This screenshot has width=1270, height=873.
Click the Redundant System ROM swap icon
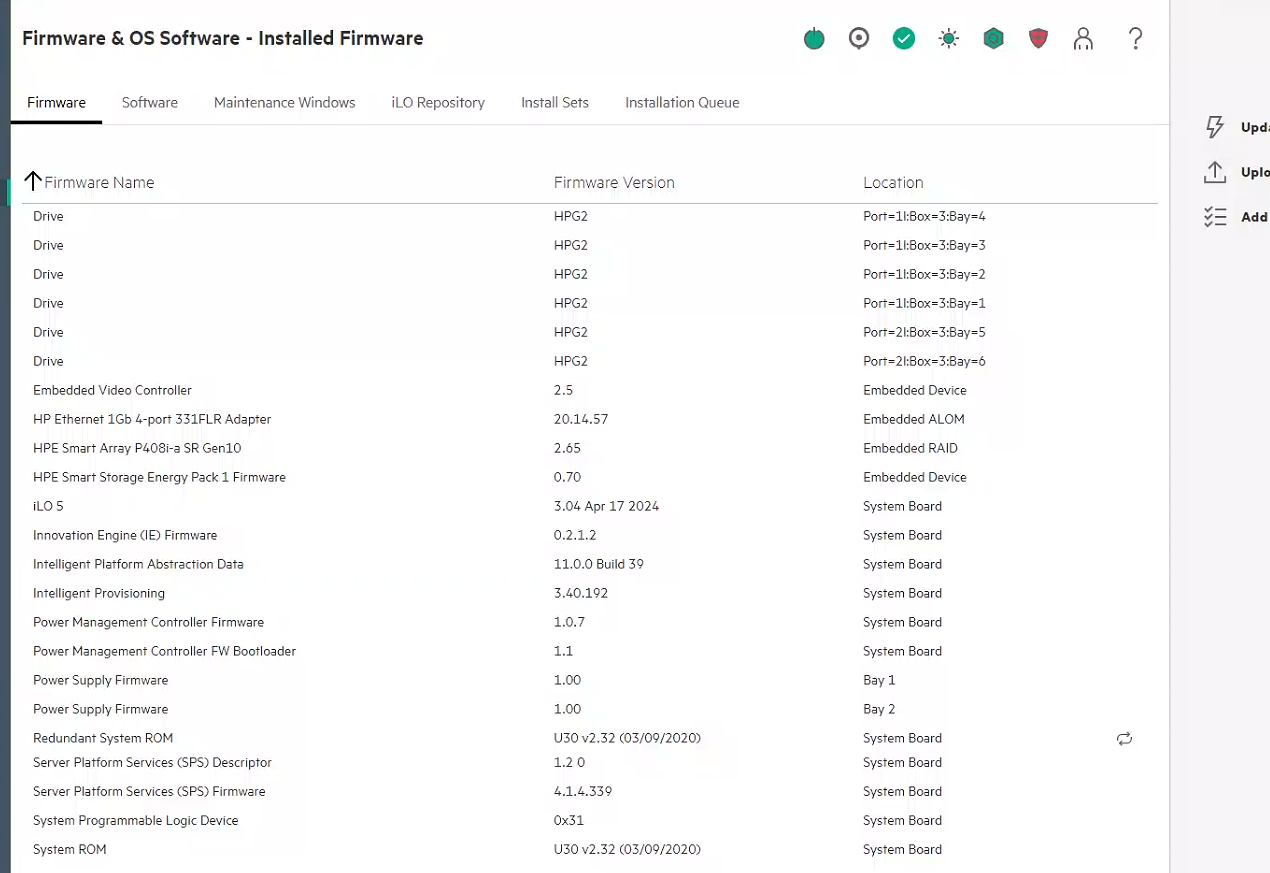tap(1125, 739)
